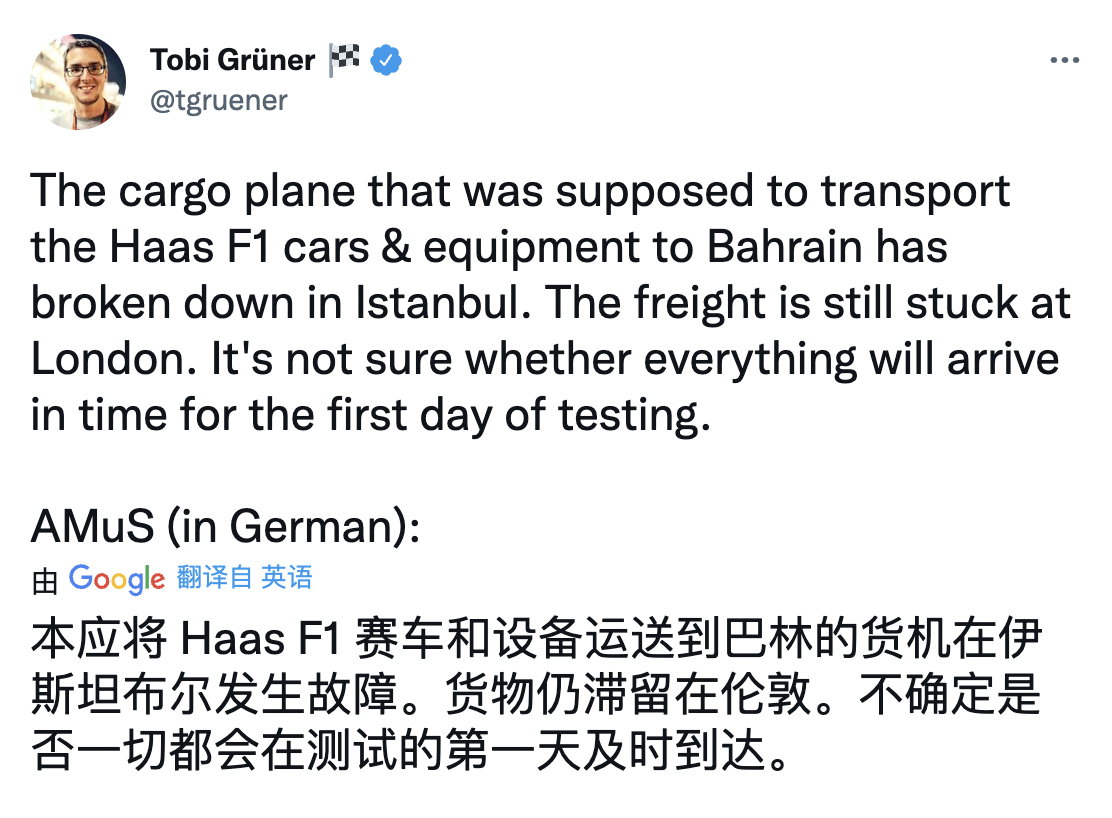Click the 翻译自 translation source link

pyautogui.click(x=214, y=577)
